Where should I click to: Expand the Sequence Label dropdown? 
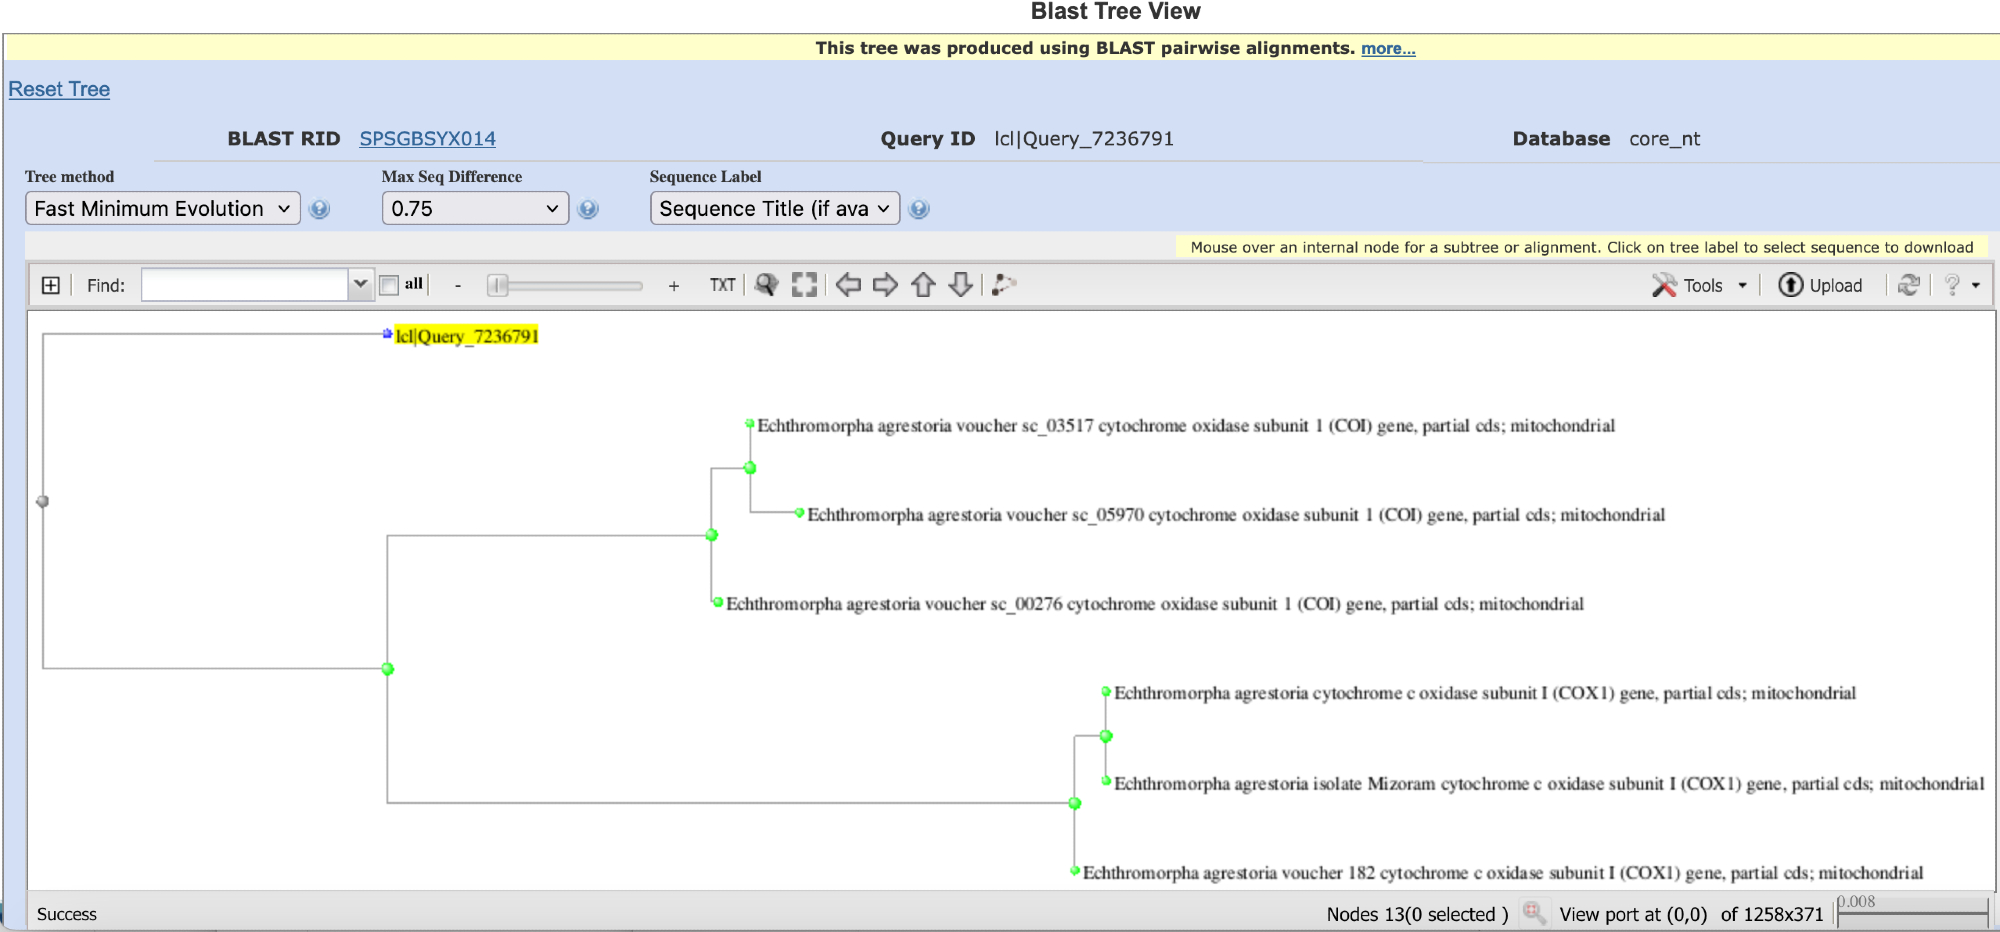775,208
